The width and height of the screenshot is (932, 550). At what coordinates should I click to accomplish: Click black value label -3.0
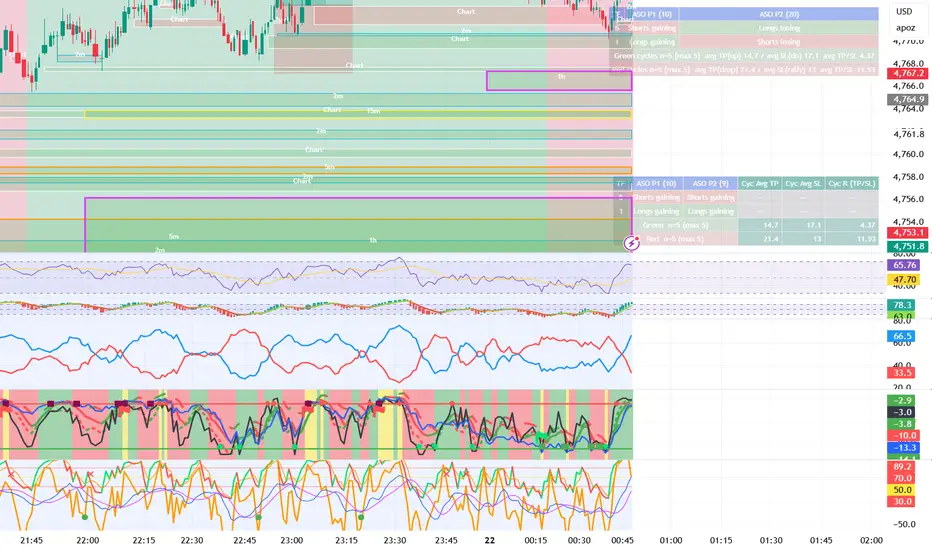[x=902, y=412]
